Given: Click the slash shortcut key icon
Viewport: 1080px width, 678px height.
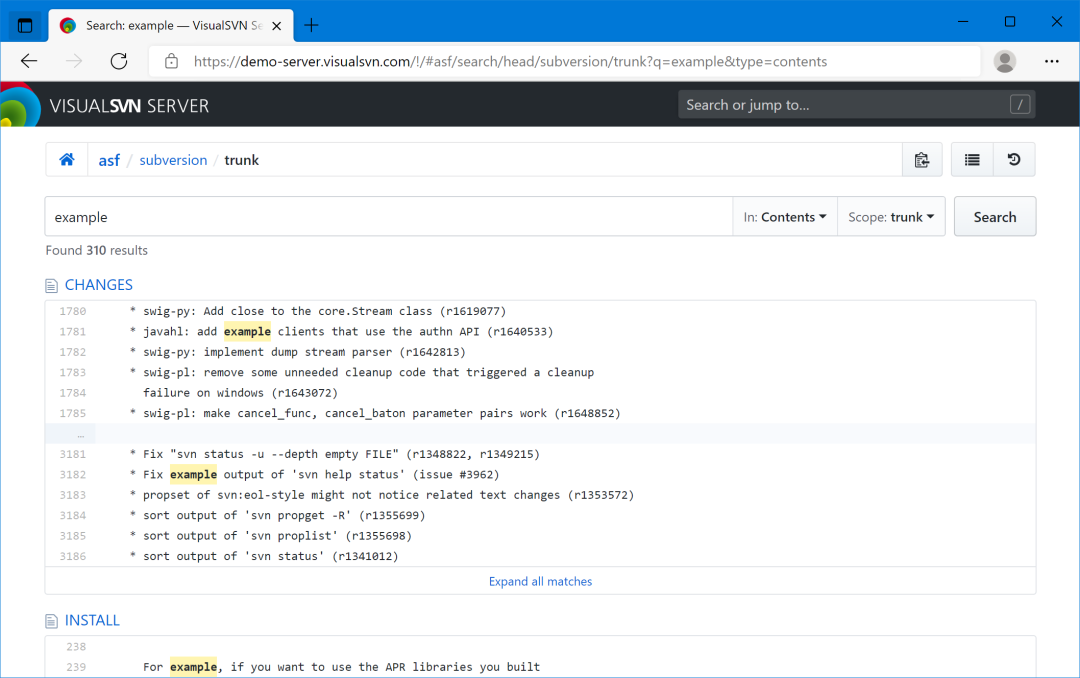Looking at the screenshot, I should pyautogui.click(x=1019, y=105).
